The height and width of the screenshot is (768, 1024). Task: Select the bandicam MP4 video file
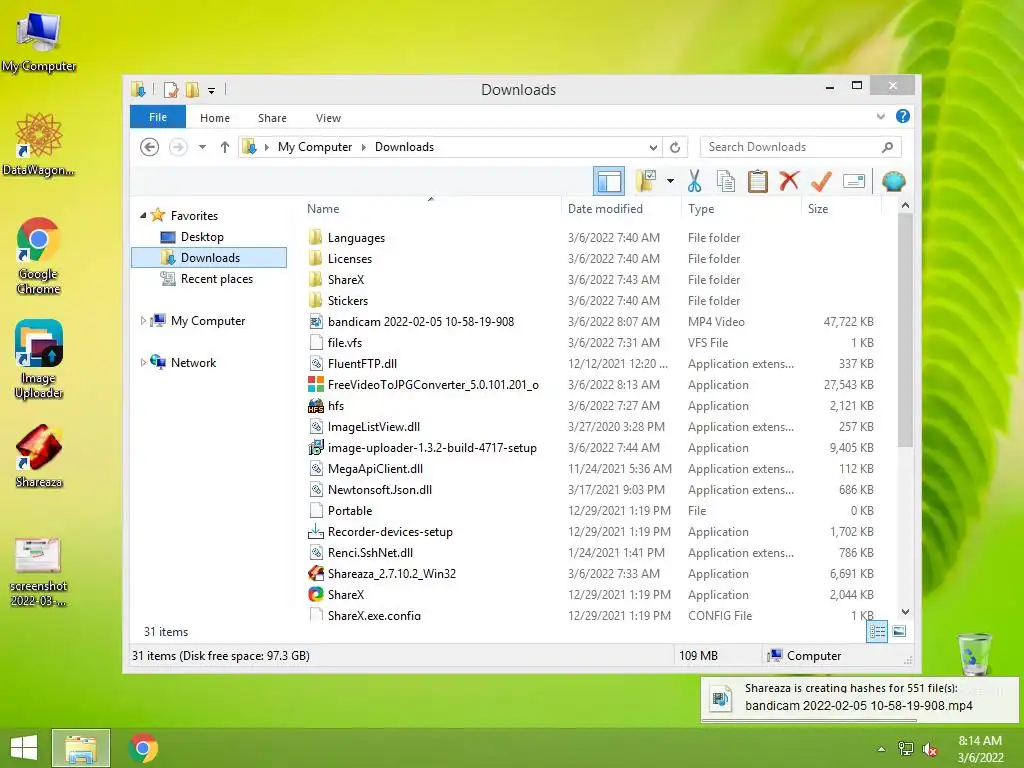pos(421,321)
